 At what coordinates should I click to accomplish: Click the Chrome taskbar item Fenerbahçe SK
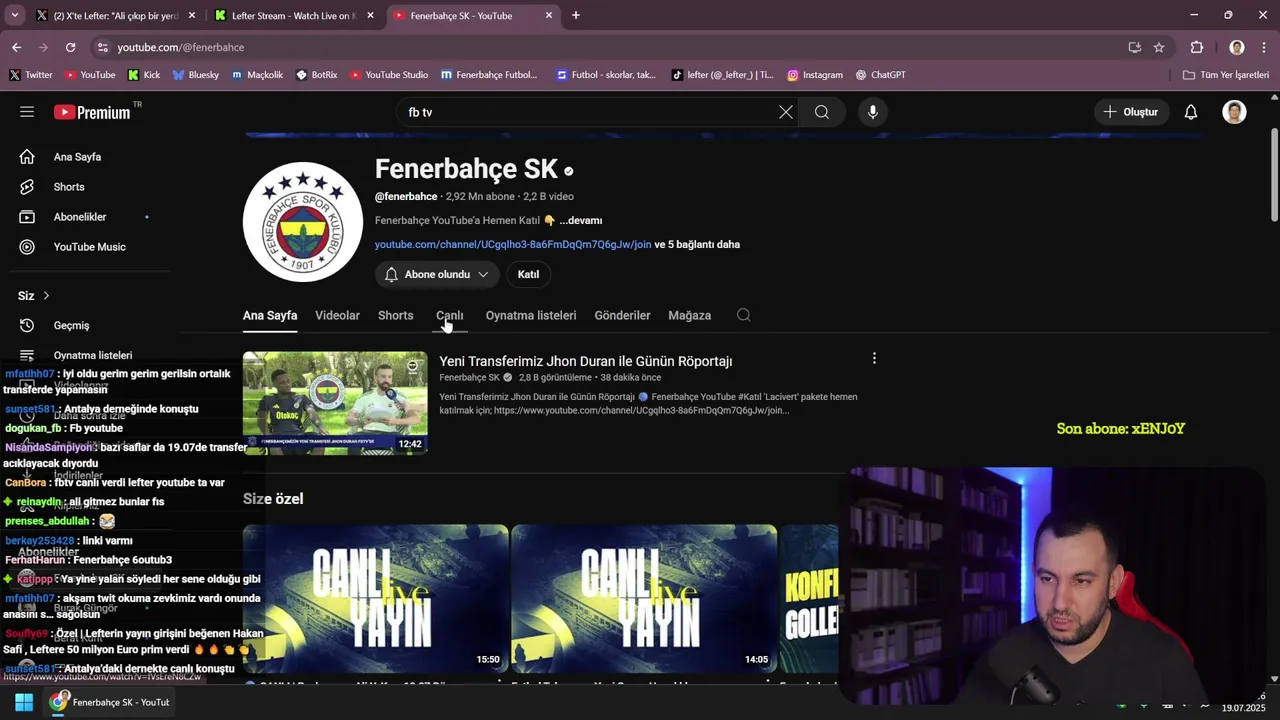(111, 702)
